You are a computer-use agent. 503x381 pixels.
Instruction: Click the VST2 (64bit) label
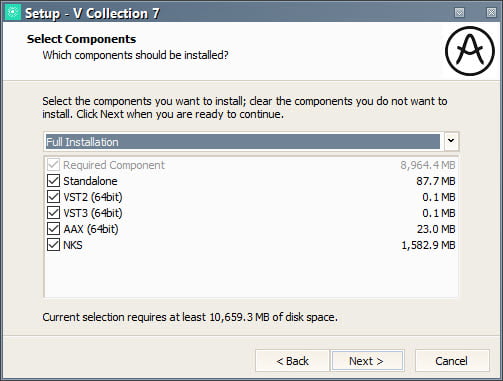(x=93, y=197)
